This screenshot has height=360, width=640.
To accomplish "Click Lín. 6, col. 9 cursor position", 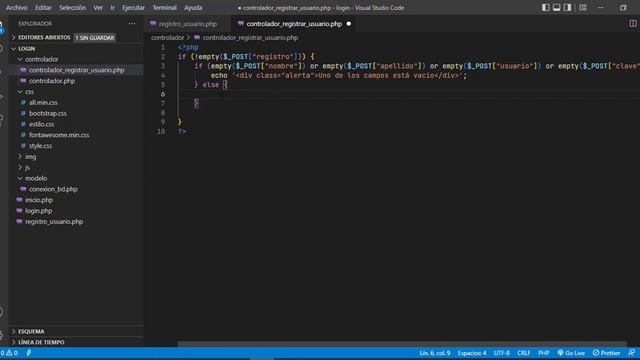I will coord(435,353).
